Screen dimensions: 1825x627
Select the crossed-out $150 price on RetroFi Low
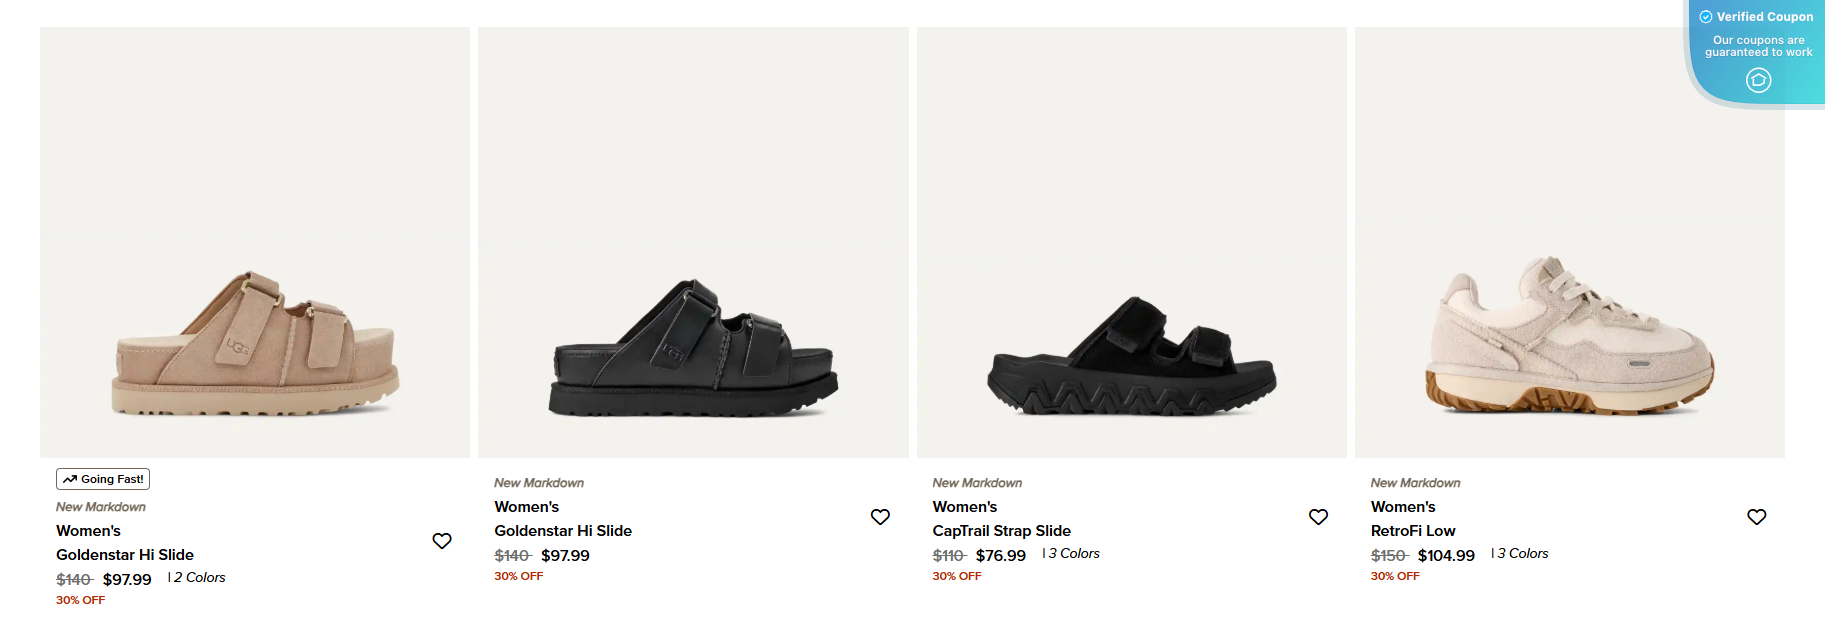click(1390, 555)
